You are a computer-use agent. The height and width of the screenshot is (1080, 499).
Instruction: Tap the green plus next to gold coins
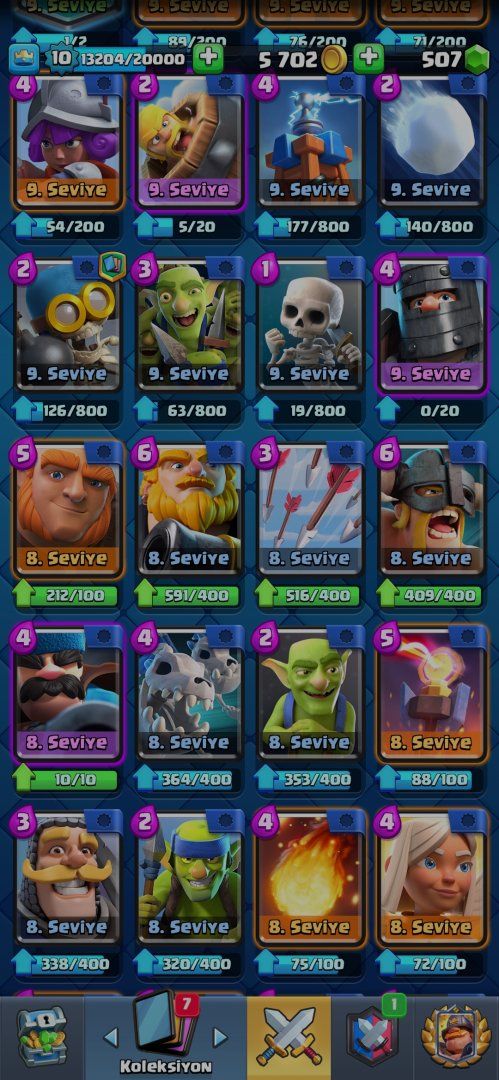[369, 59]
